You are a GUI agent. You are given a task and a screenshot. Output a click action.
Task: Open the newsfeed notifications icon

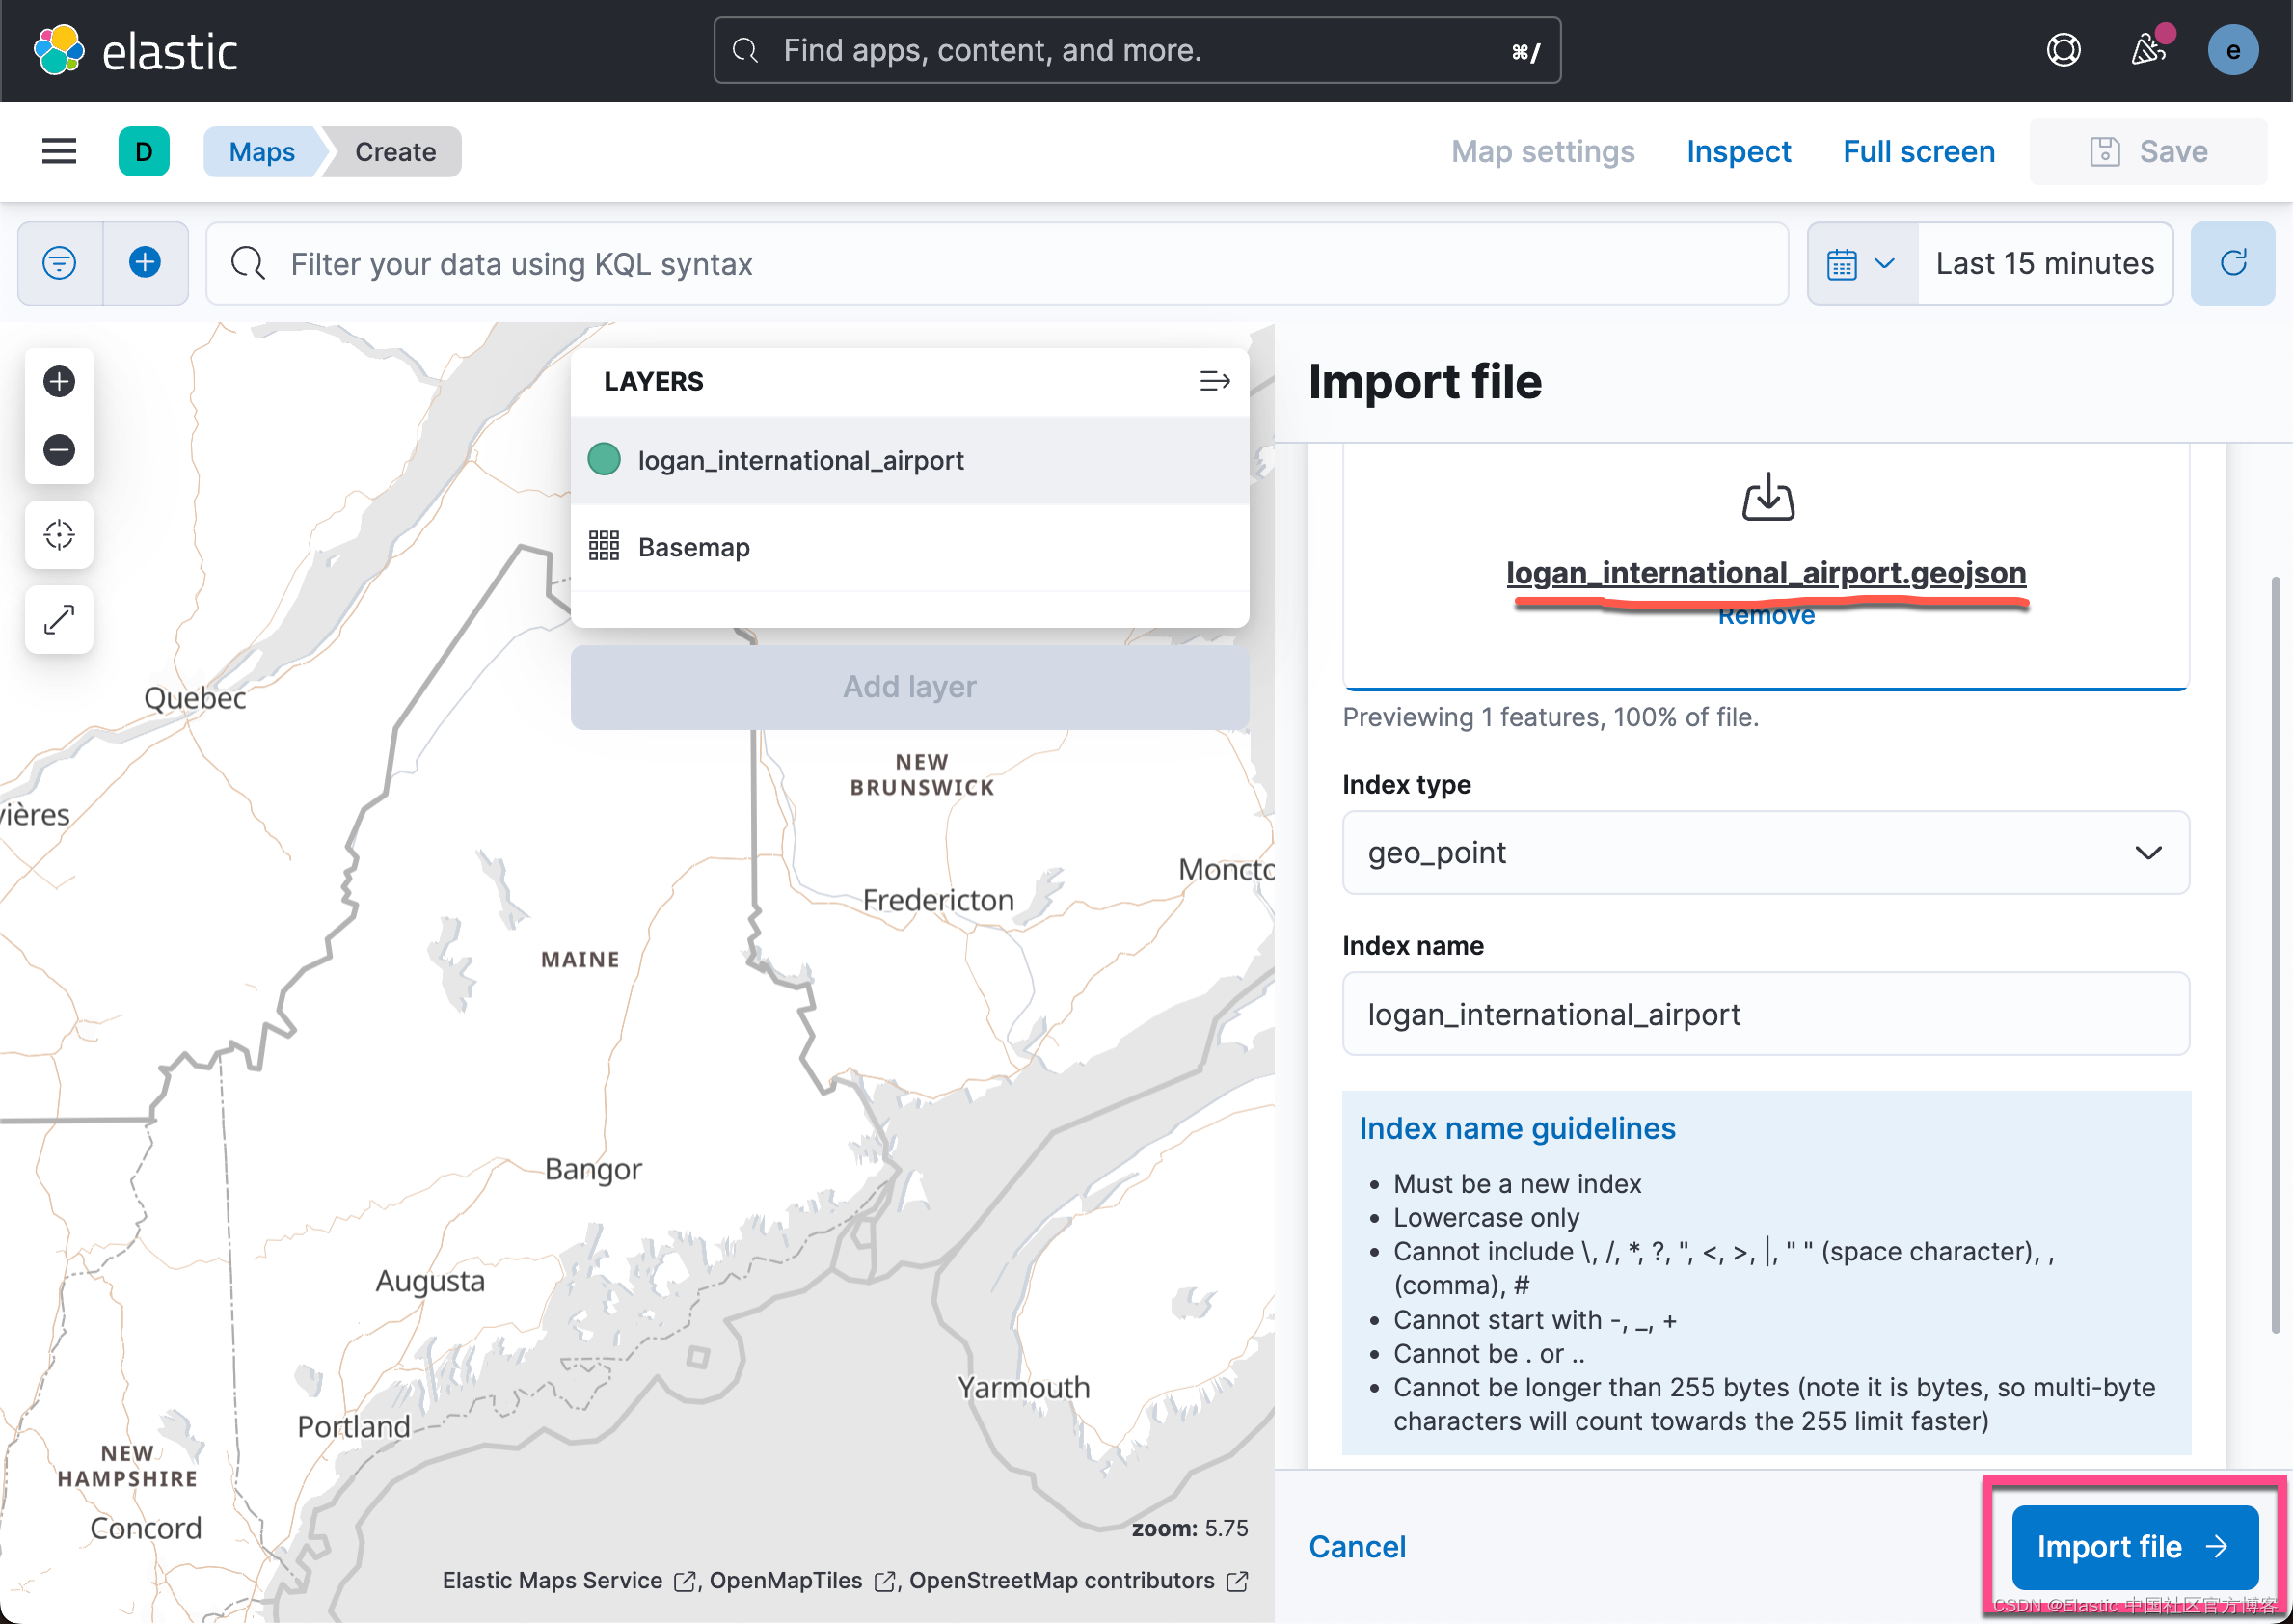click(2147, 50)
